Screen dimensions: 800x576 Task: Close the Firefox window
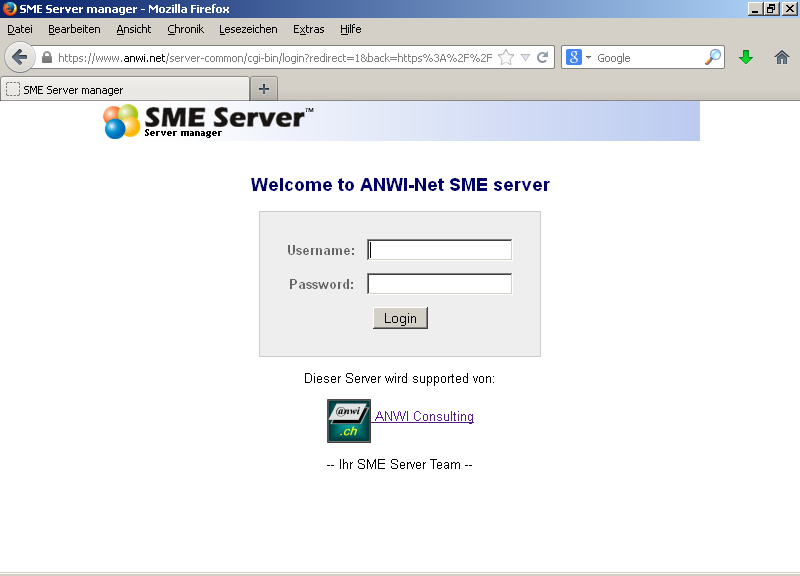(789, 9)
